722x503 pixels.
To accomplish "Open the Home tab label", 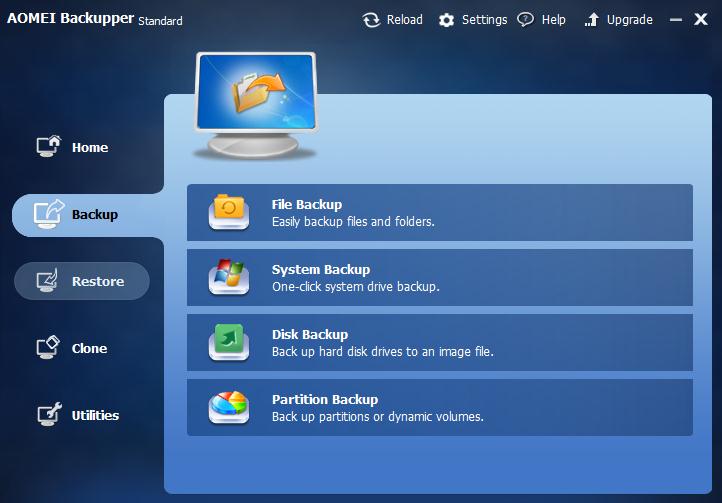I will pyautogui.click(x=90, y=147).
